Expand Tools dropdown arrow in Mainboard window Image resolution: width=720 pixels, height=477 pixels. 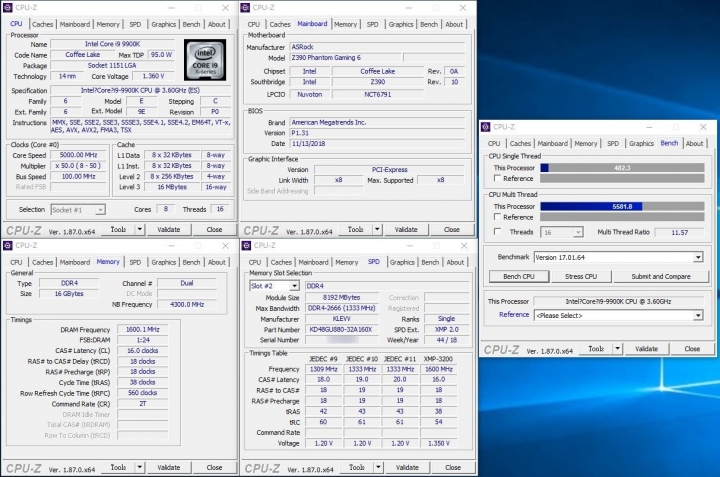tap(377, 229)
